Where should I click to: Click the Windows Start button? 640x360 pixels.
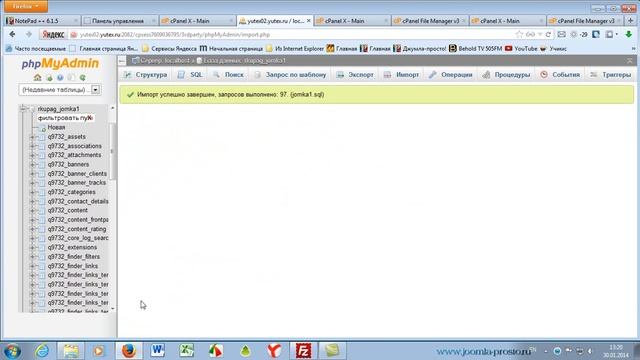tap(12, 351)
